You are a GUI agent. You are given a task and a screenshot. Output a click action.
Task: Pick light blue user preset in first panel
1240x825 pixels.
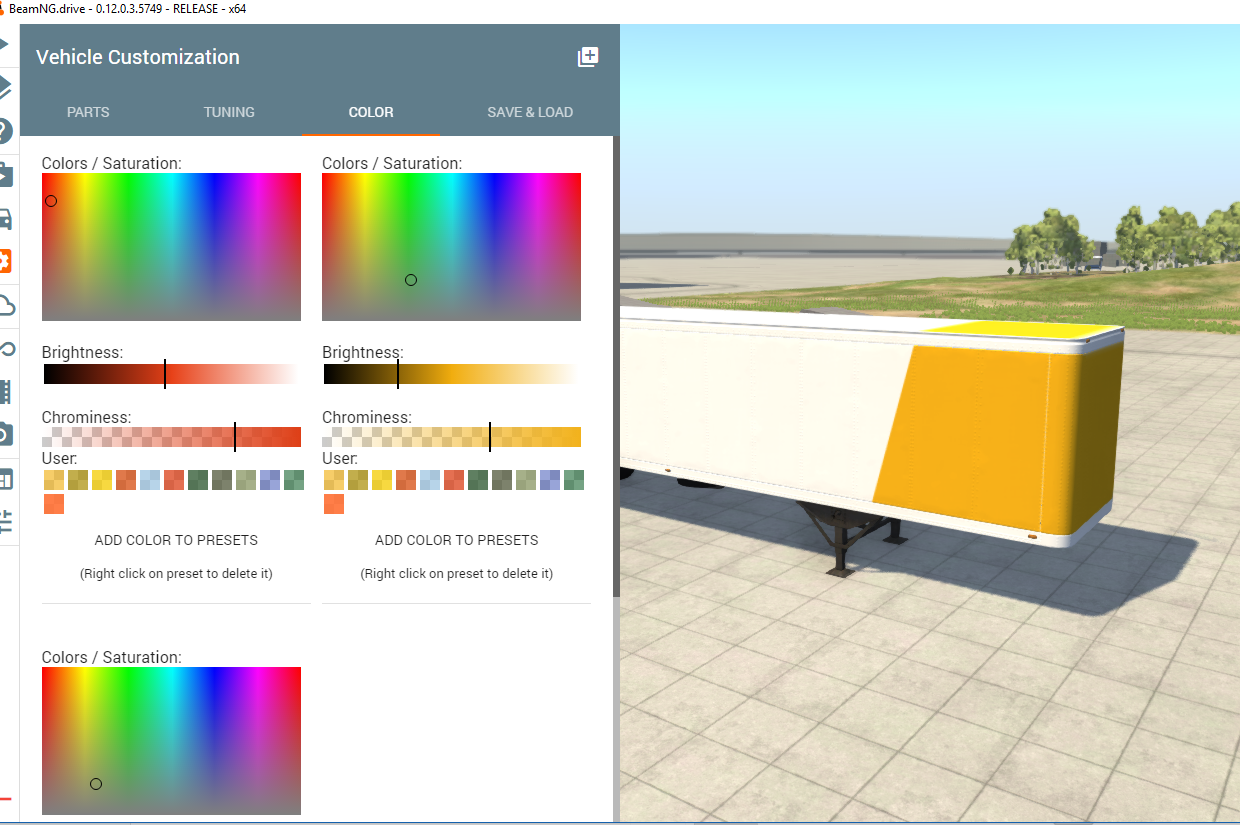coord(150,480)
